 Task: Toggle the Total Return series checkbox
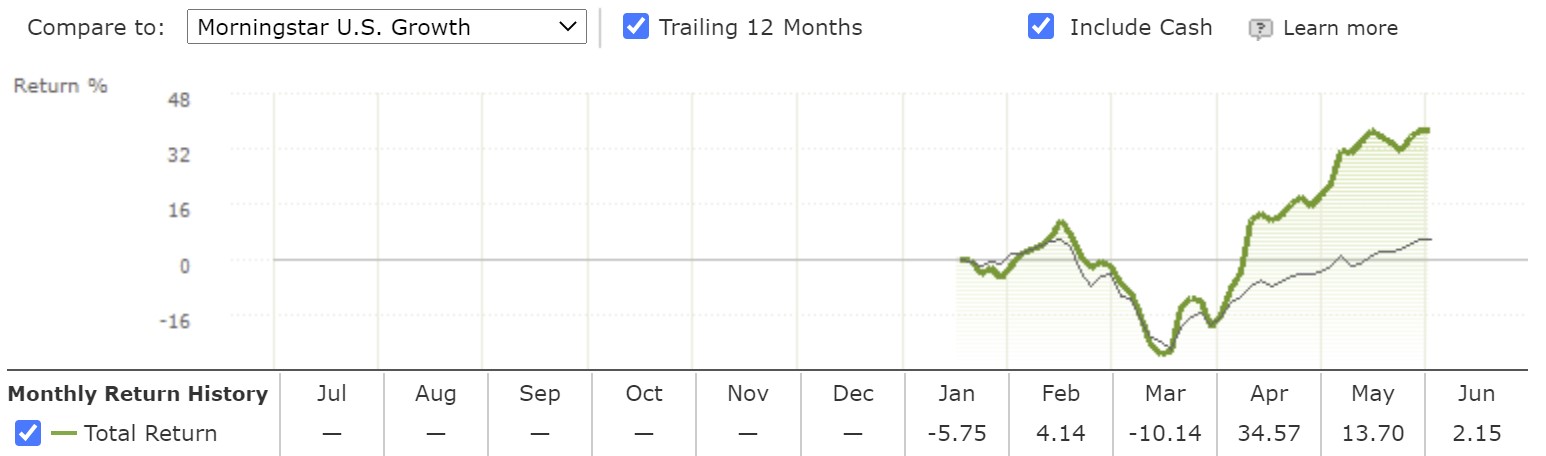28,433
